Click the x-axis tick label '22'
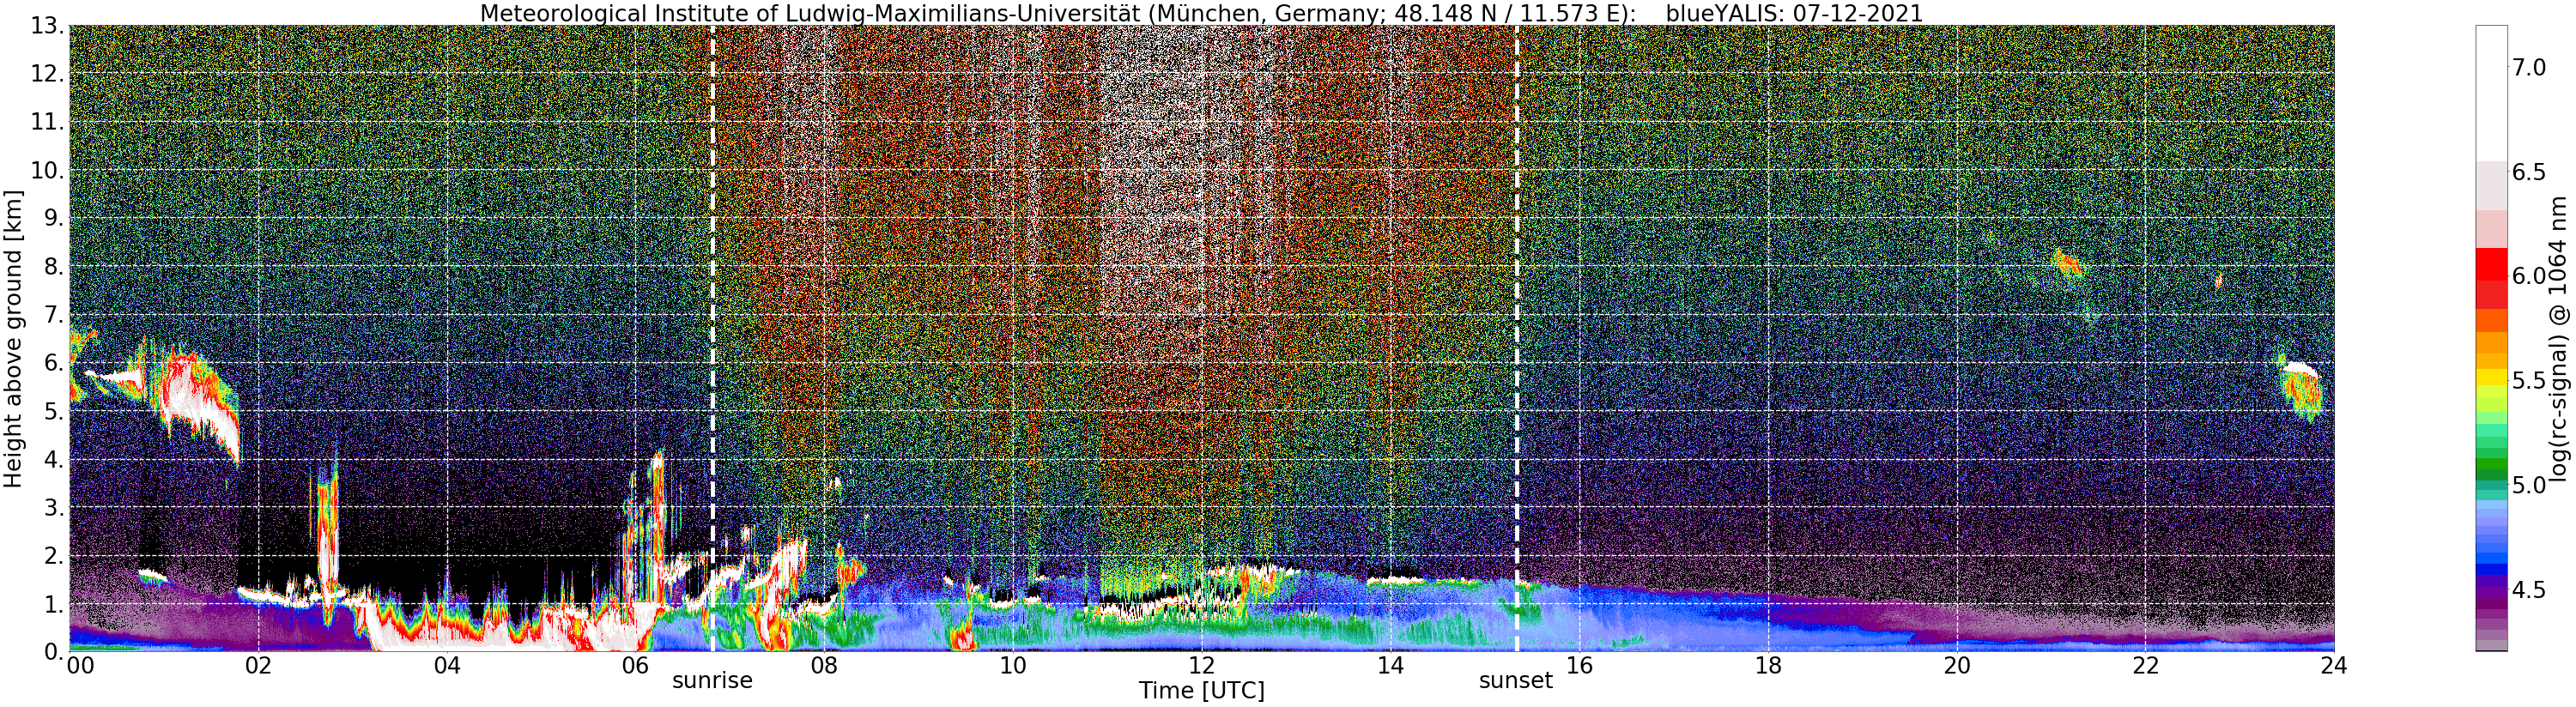2576x707 pixels. point(2146,666)
